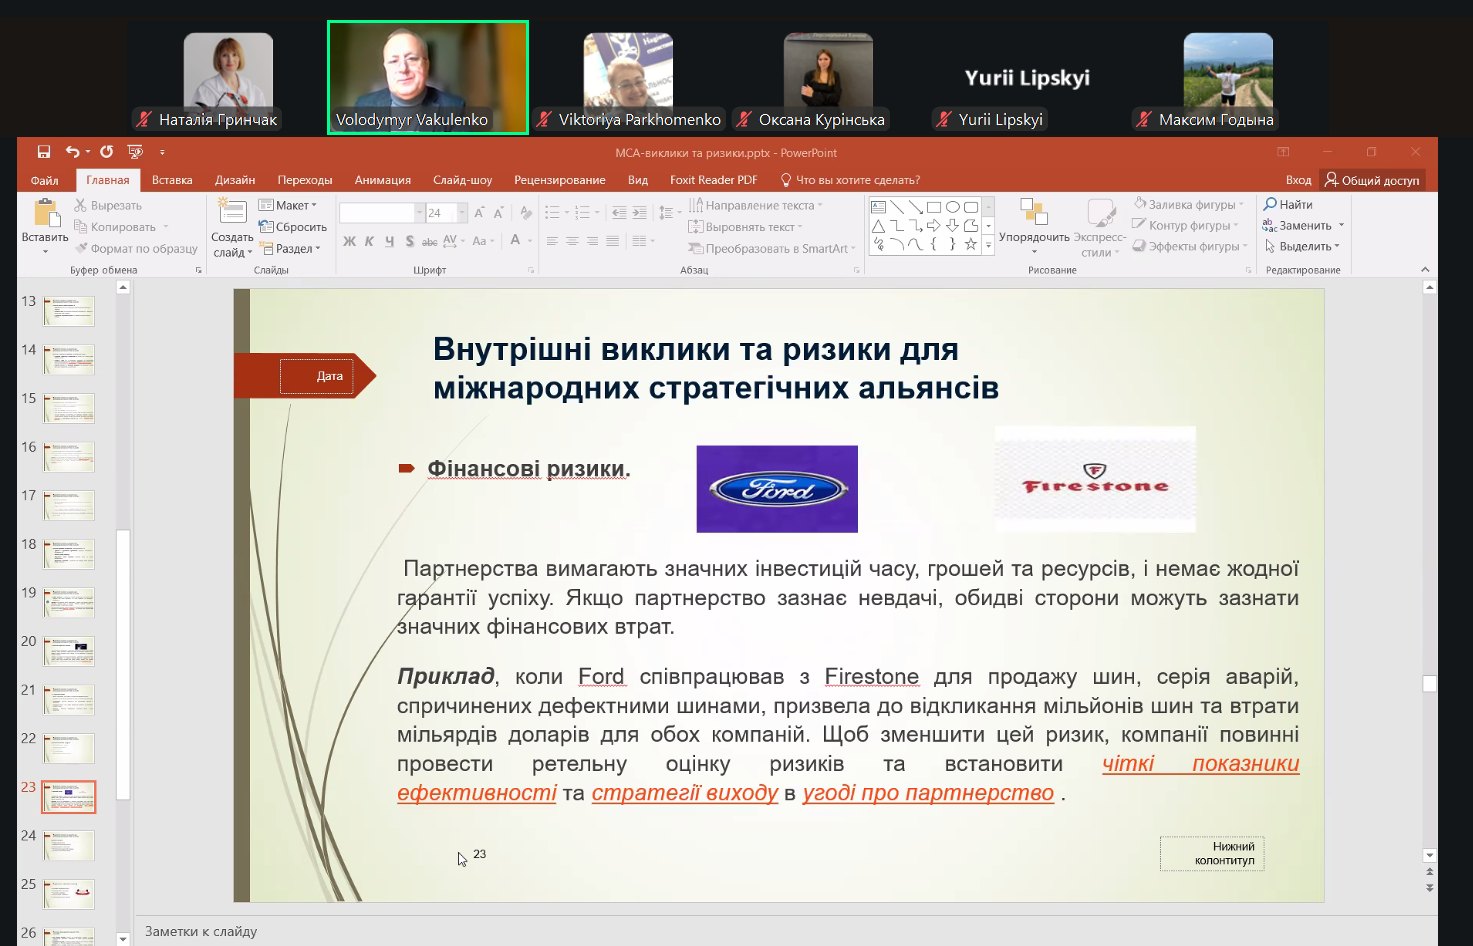1473x946 pixels.
Task: Click the Вход sign-in link
Action: point(1298,180)
